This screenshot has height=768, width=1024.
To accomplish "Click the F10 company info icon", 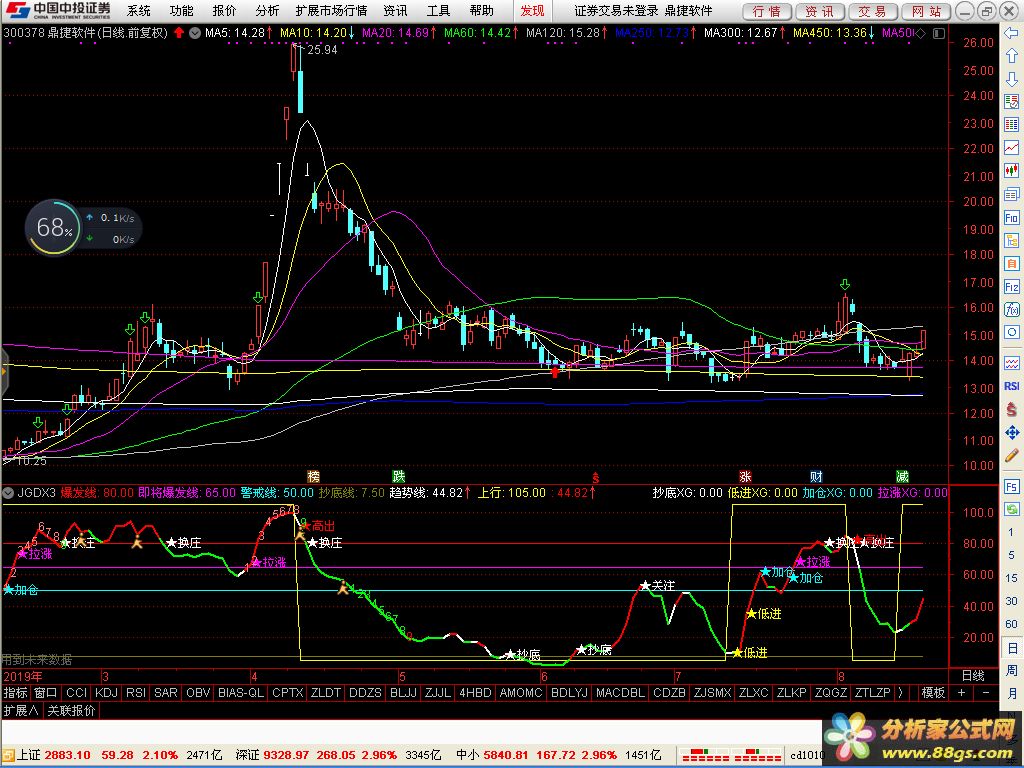I will tap(1011, 217).
